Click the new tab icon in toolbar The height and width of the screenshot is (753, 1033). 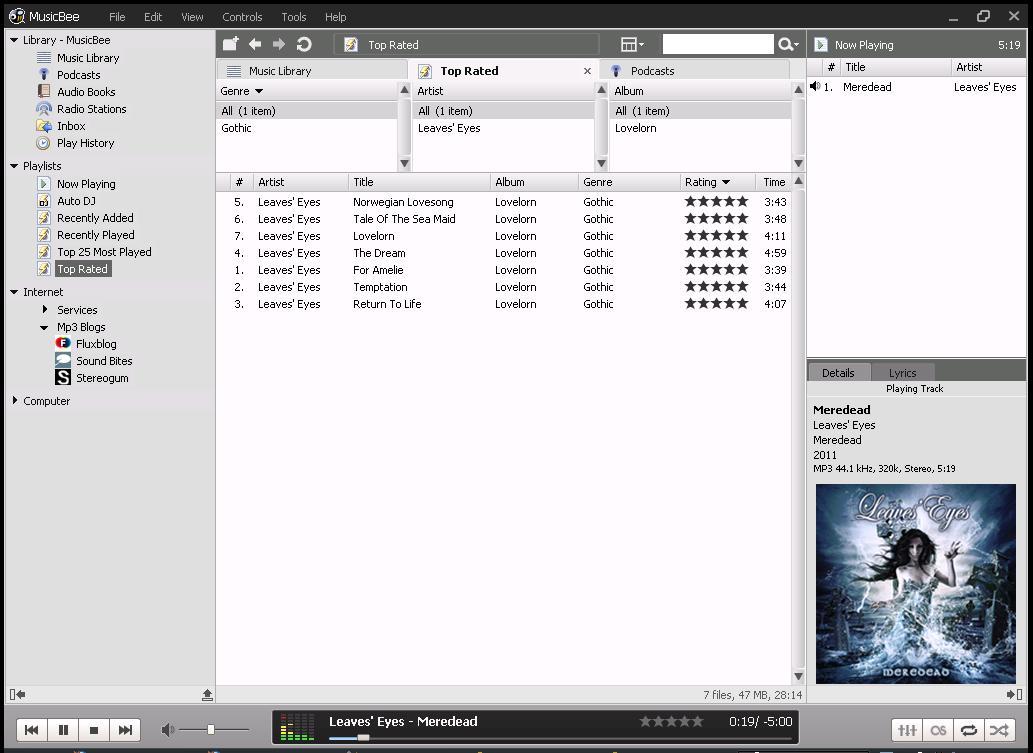pos(230,44)
